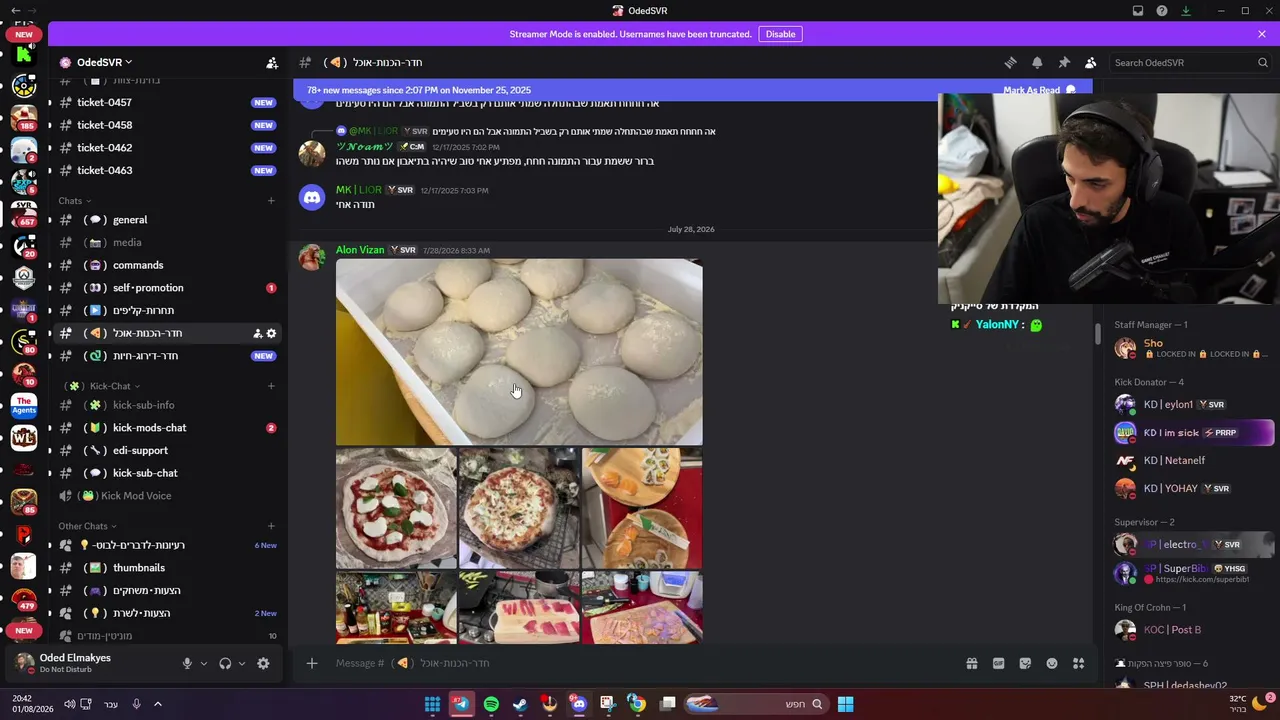Click the Search OdedSVR field
This screenshot has height=720, width=1280.
(x=1190, y=62)
